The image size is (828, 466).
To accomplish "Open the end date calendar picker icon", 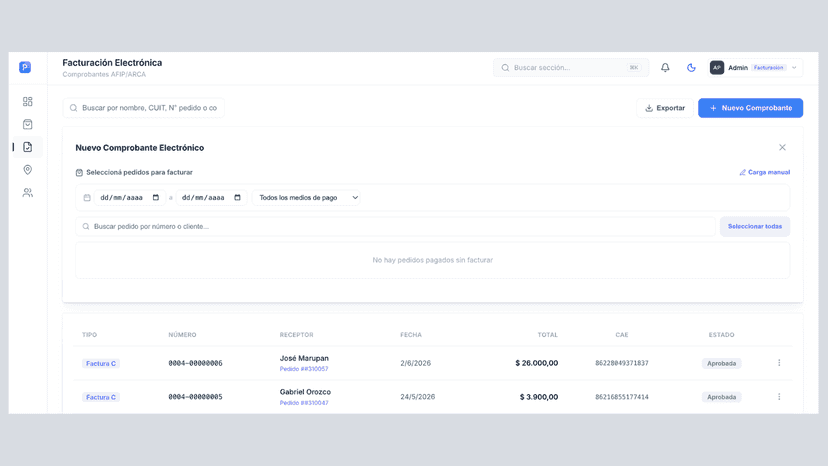I will click(238, 198).
